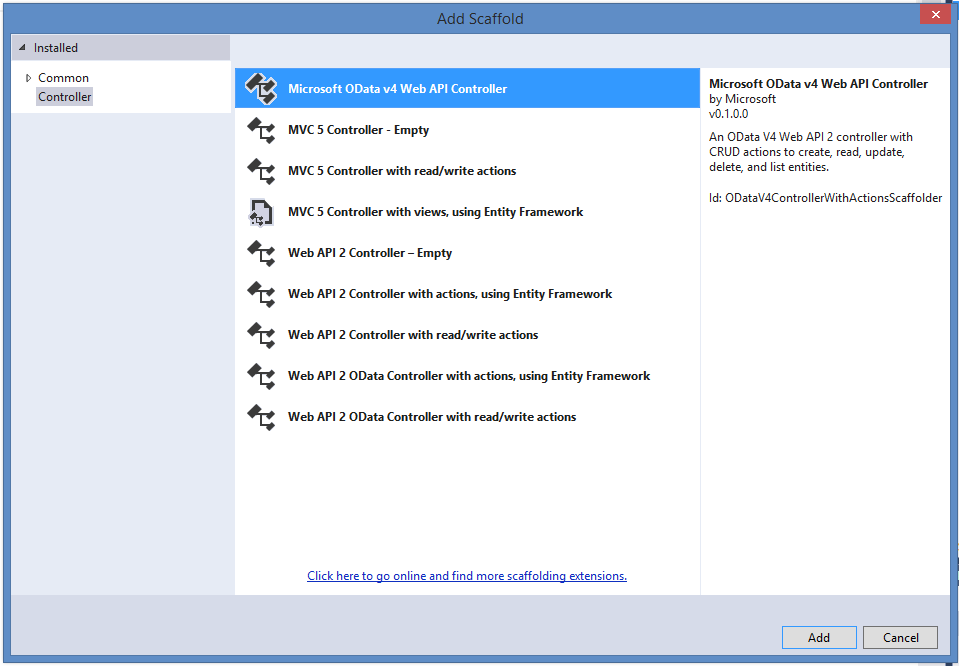Choose MVC 5 Controller with read/write actions
The image size is (959, 666).
coord(467,171)
